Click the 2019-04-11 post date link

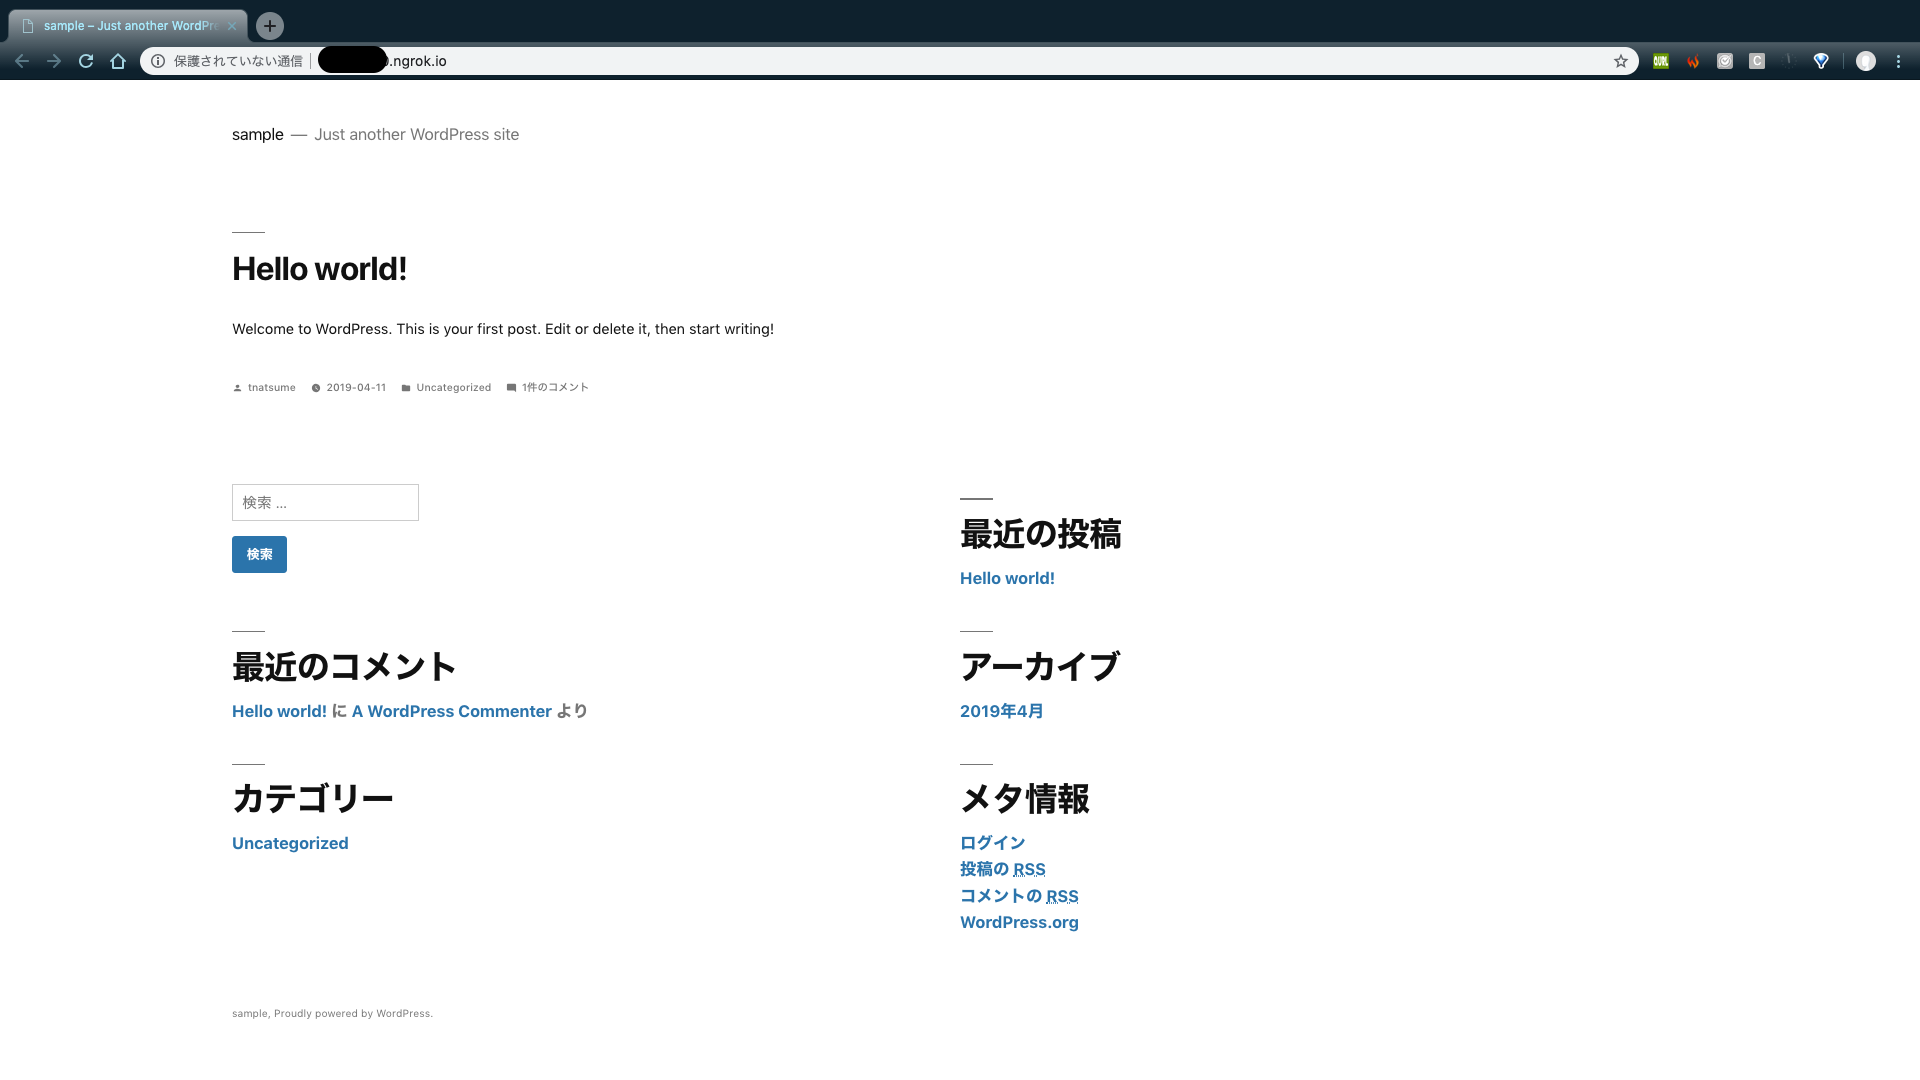[356, 387]
